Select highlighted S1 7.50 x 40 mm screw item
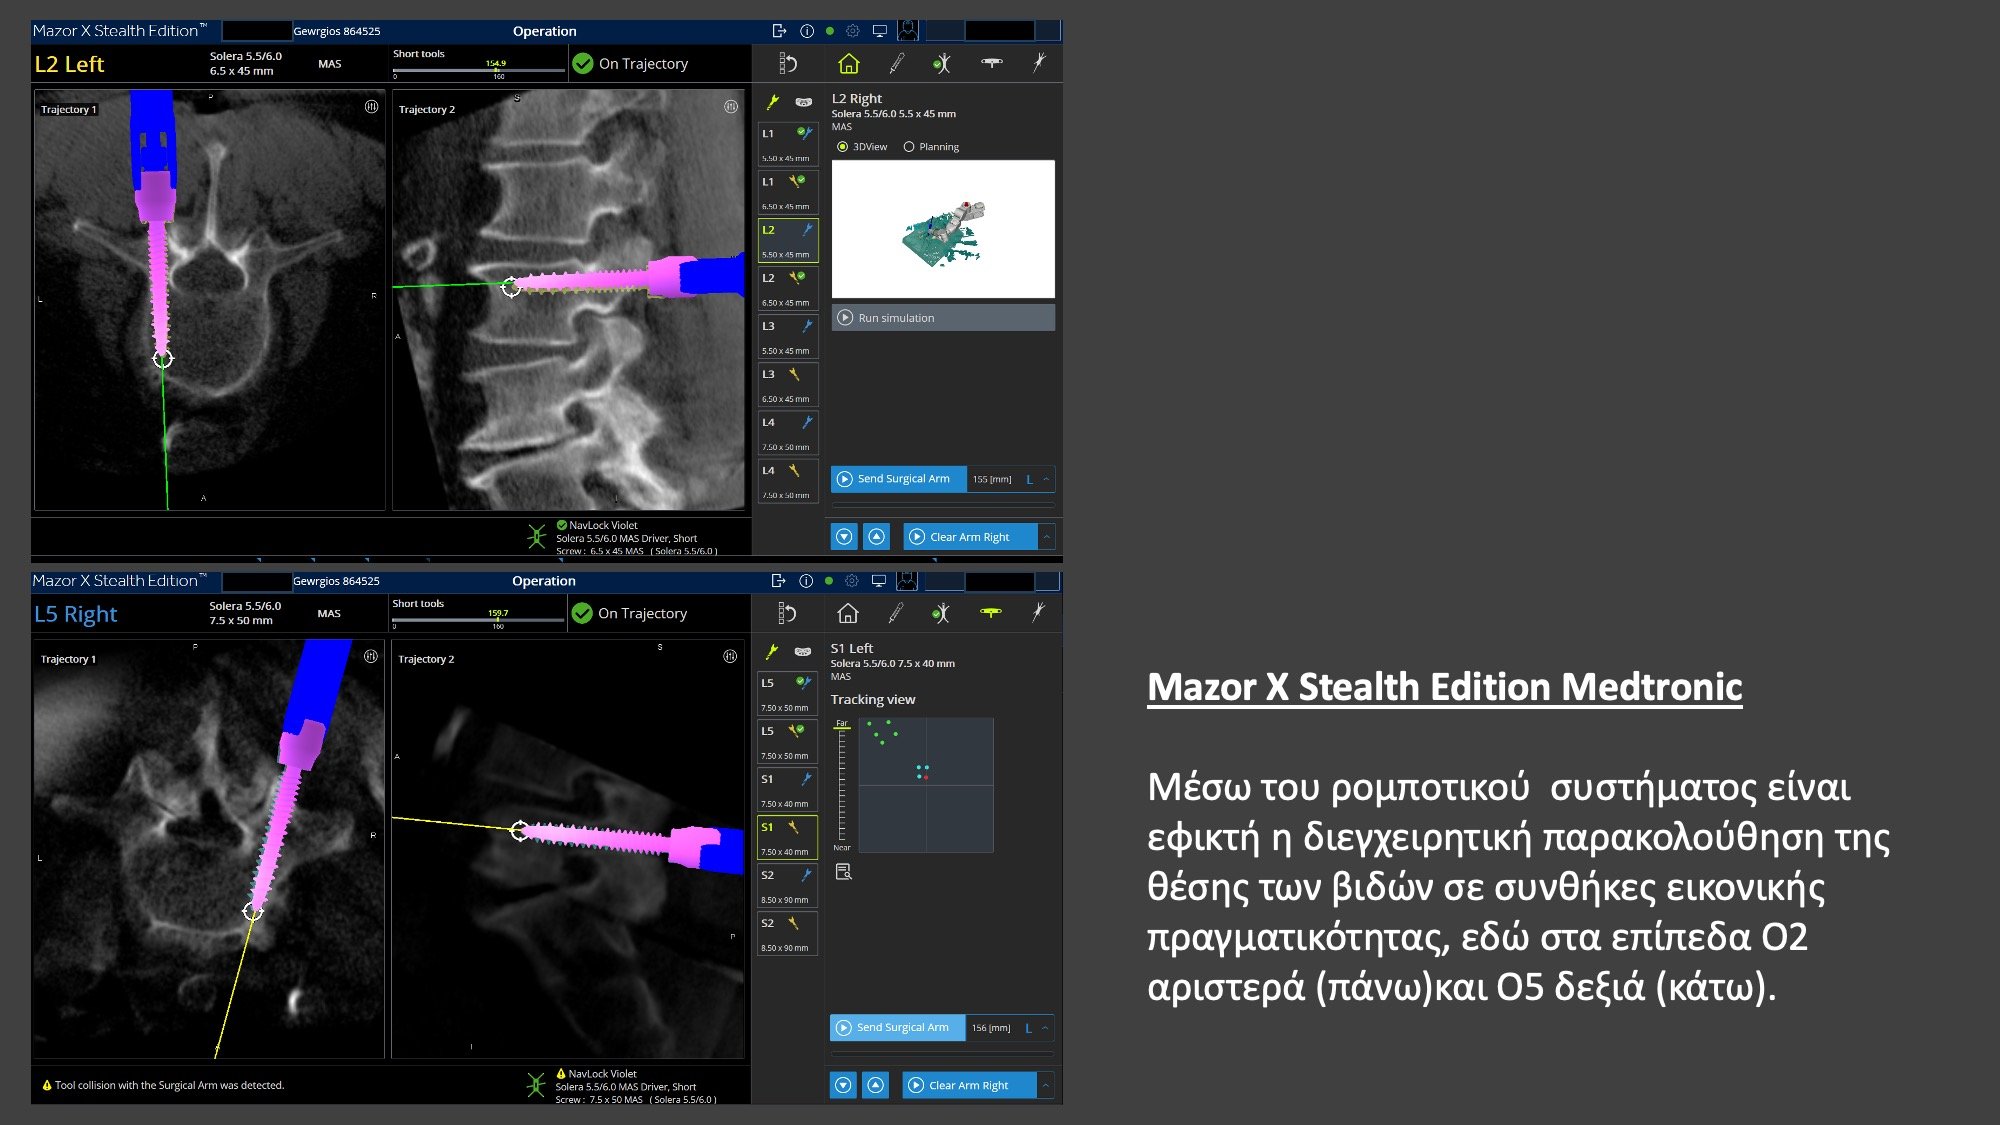Image resolution: width=2000 pixels, height=1125 pixels. (x=787, y=838)
